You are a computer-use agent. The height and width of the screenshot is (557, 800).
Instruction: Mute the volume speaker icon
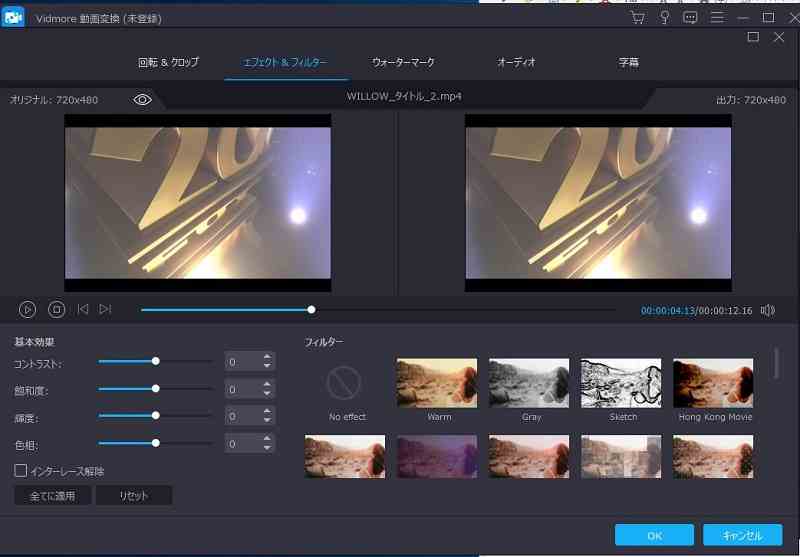point(767,310)
